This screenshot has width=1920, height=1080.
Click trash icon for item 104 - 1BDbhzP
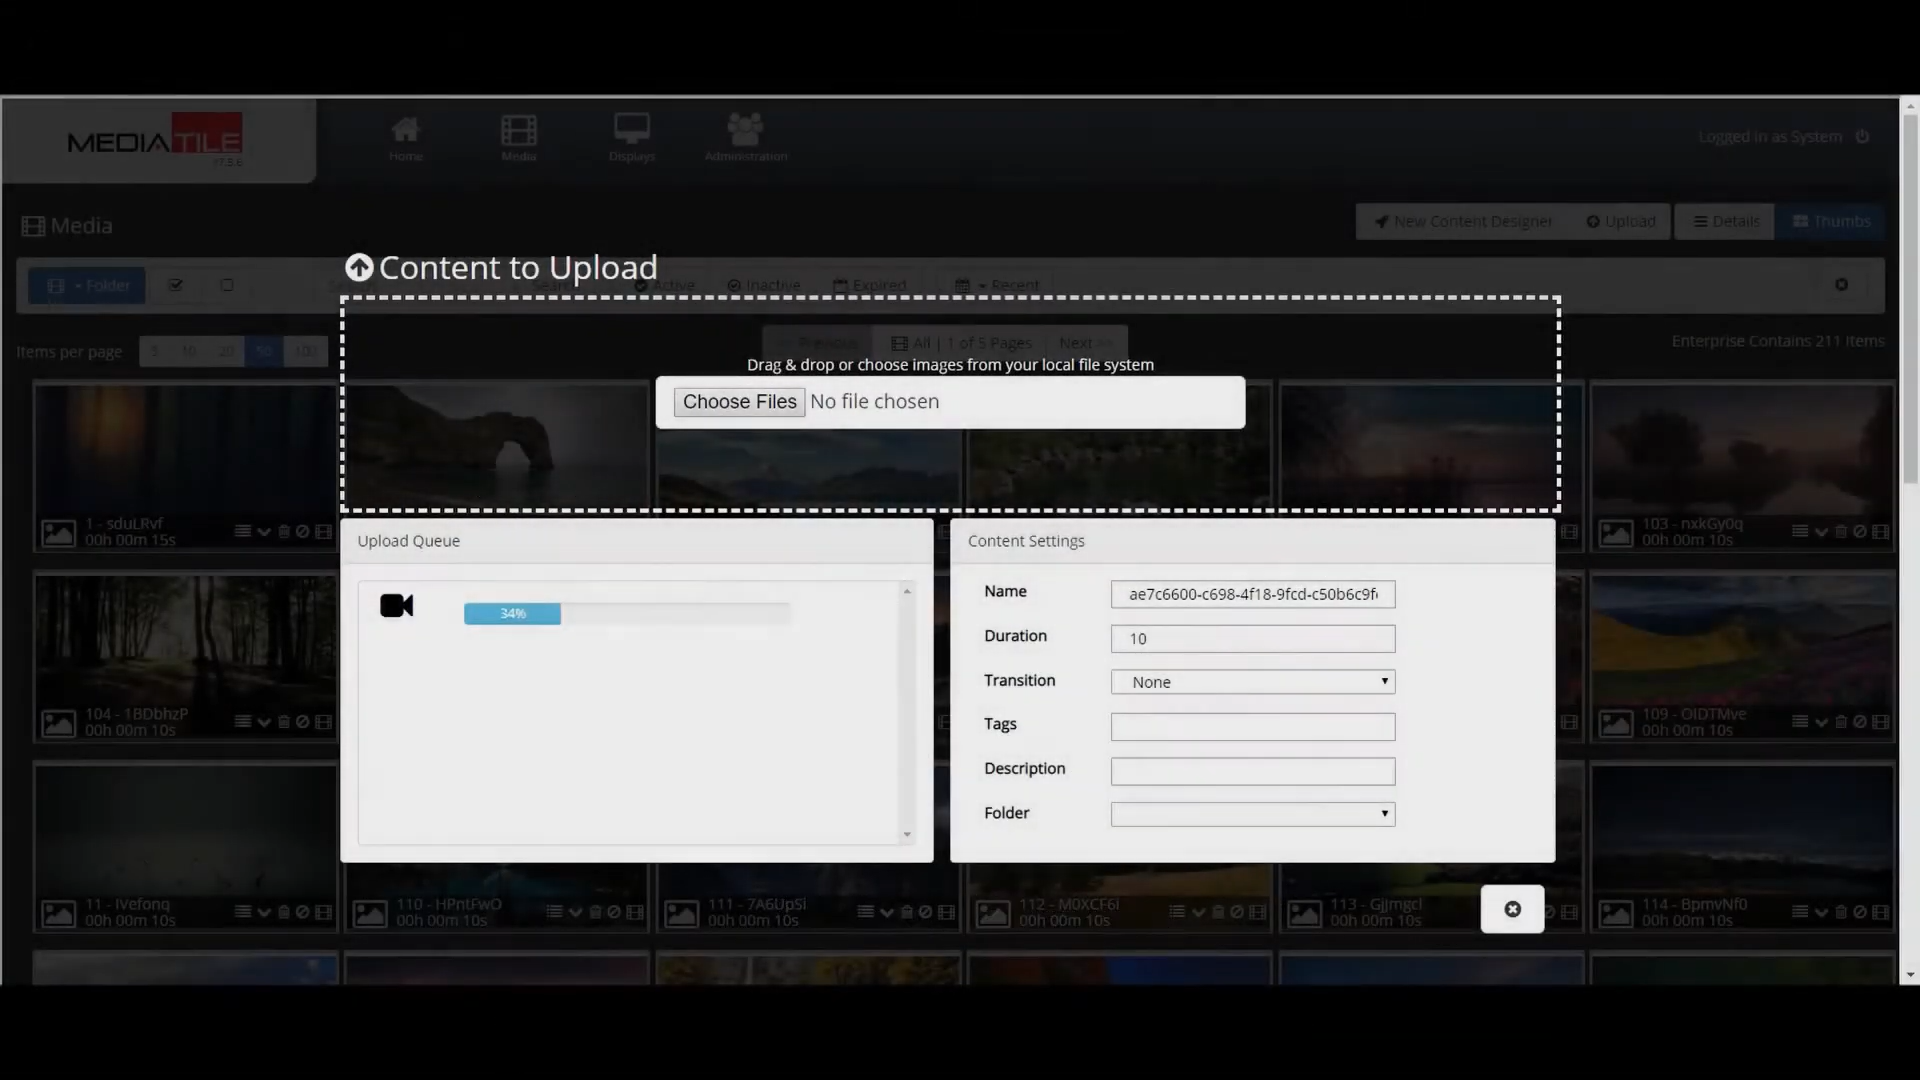click(x=284, y=722)
